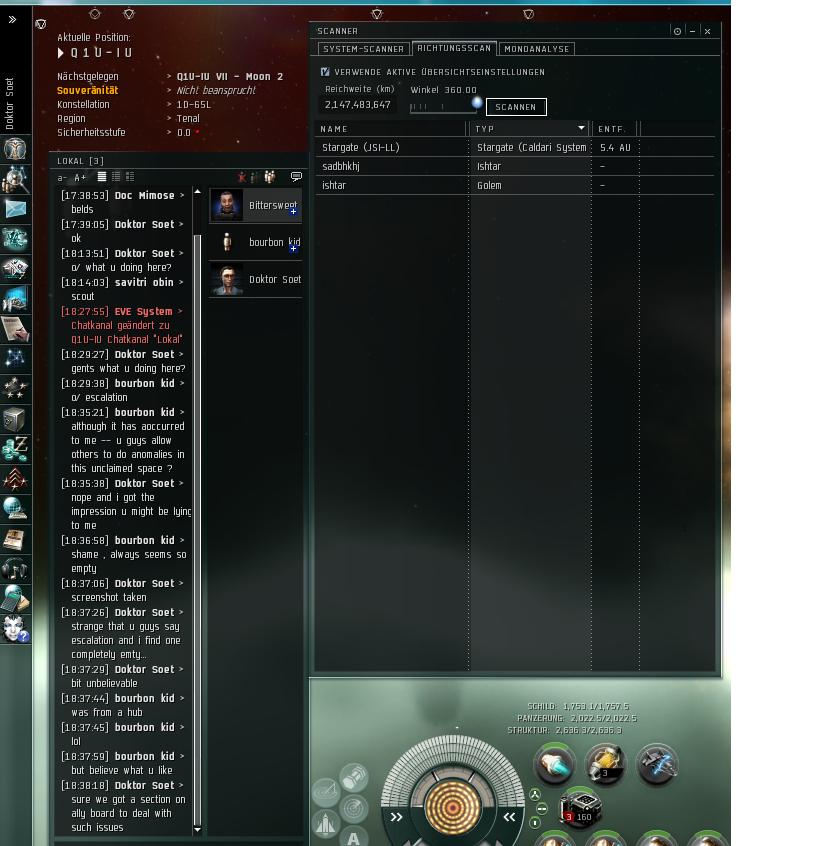Open the Corporation five-stars icon

[x=15, y=388]
